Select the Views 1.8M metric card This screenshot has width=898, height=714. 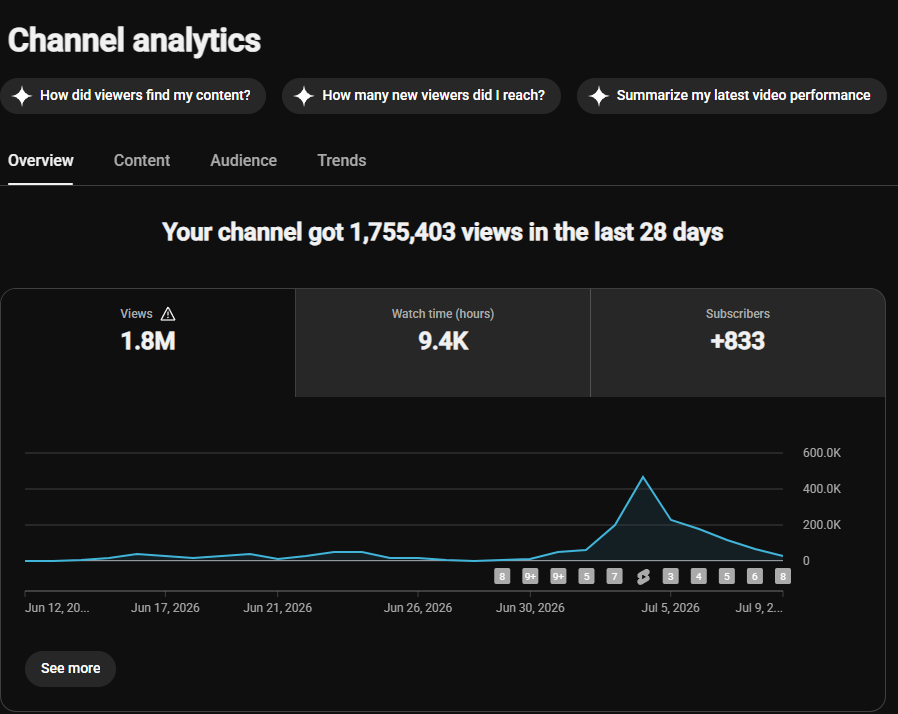[148, 342]
